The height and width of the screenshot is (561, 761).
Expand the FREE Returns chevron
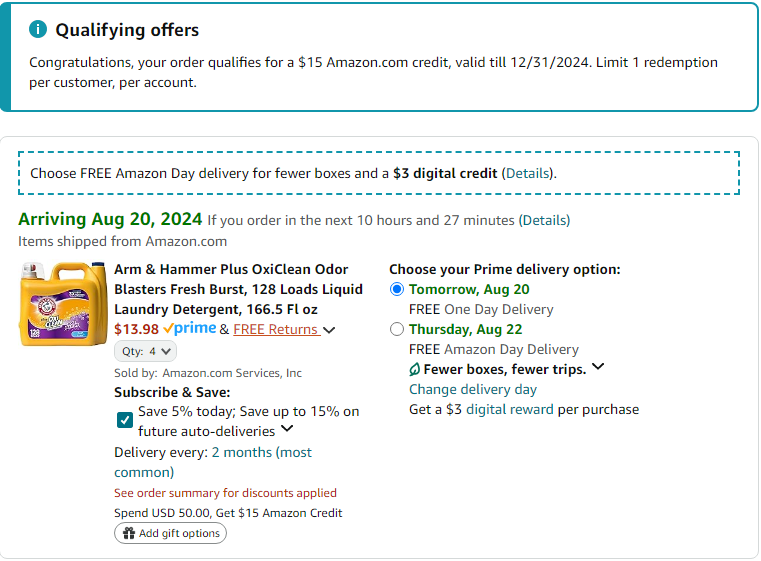(330, 330)
